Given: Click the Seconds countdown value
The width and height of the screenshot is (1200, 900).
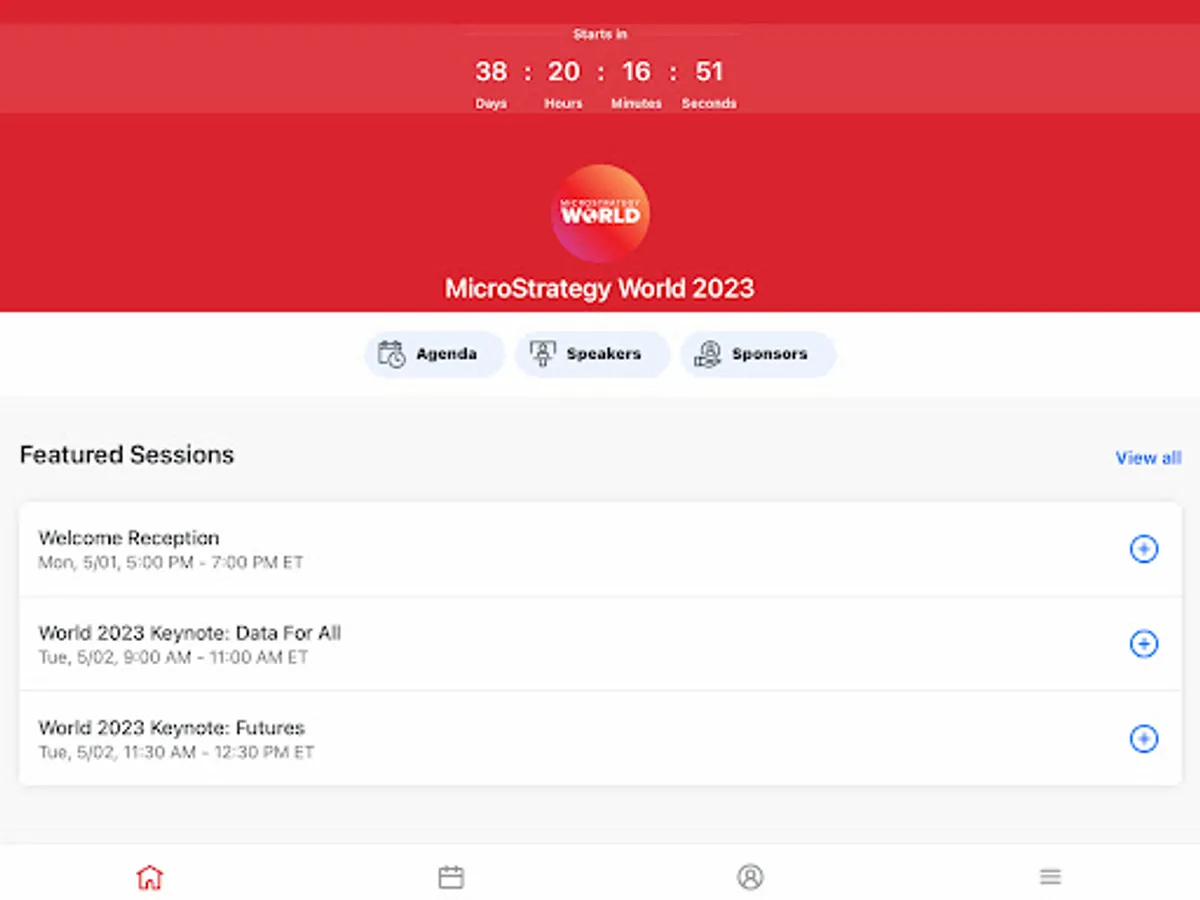Looking at the screenshot, I should click(x=709, y=72).
